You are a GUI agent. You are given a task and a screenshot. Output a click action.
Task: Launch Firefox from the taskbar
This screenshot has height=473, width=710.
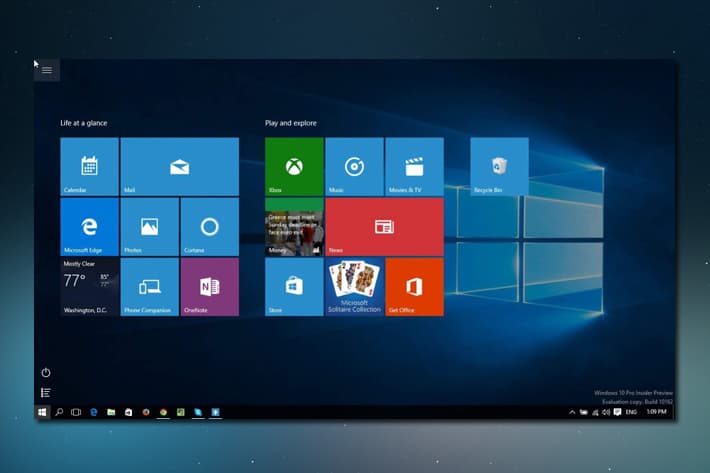click(x=146, y=412)
